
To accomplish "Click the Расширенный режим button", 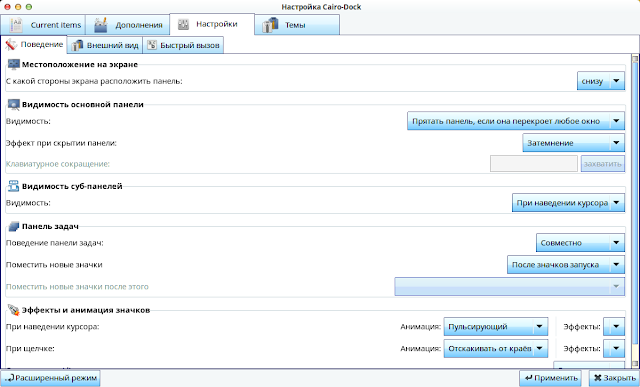I will pyautogui.click(x=50, y=378).
